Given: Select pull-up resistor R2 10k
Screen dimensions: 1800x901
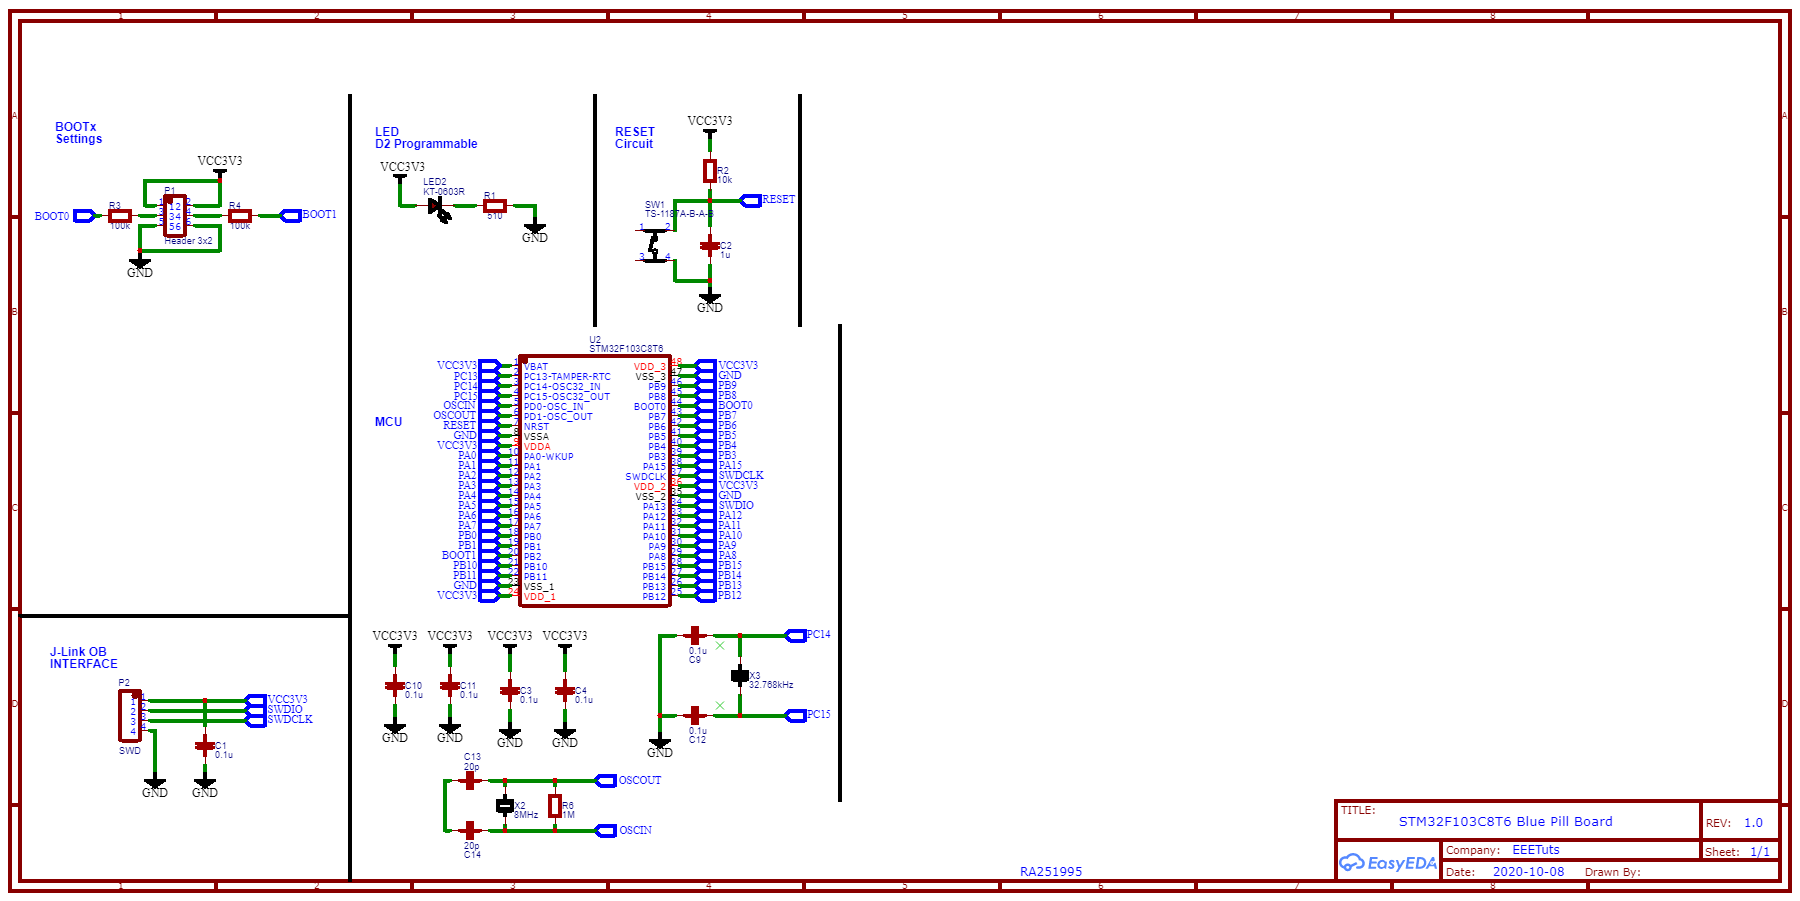Looking at the screenshot, I should tap(709, 171).
